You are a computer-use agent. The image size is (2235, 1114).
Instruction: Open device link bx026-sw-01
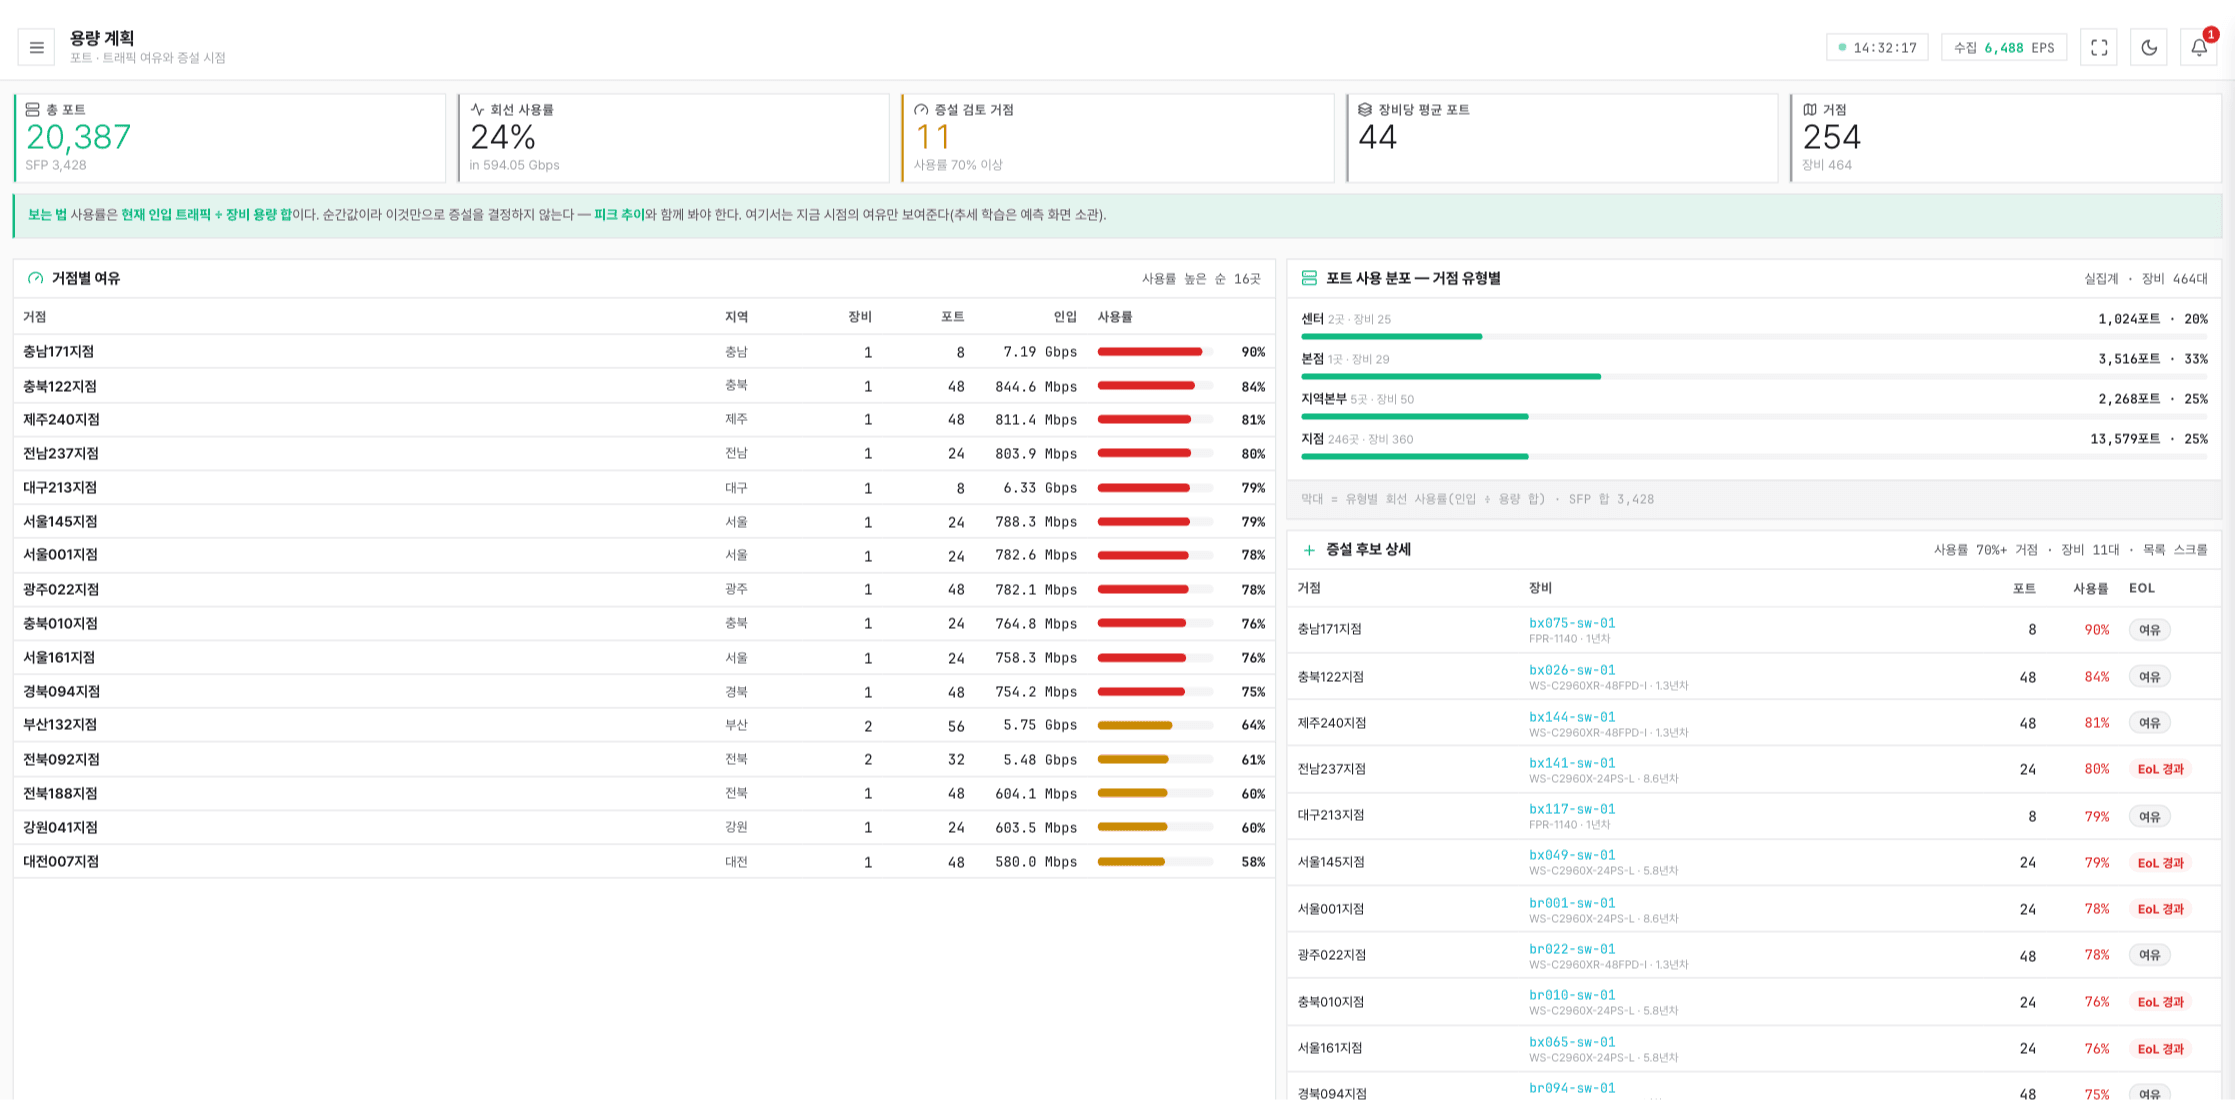[x=1572, y=670]
